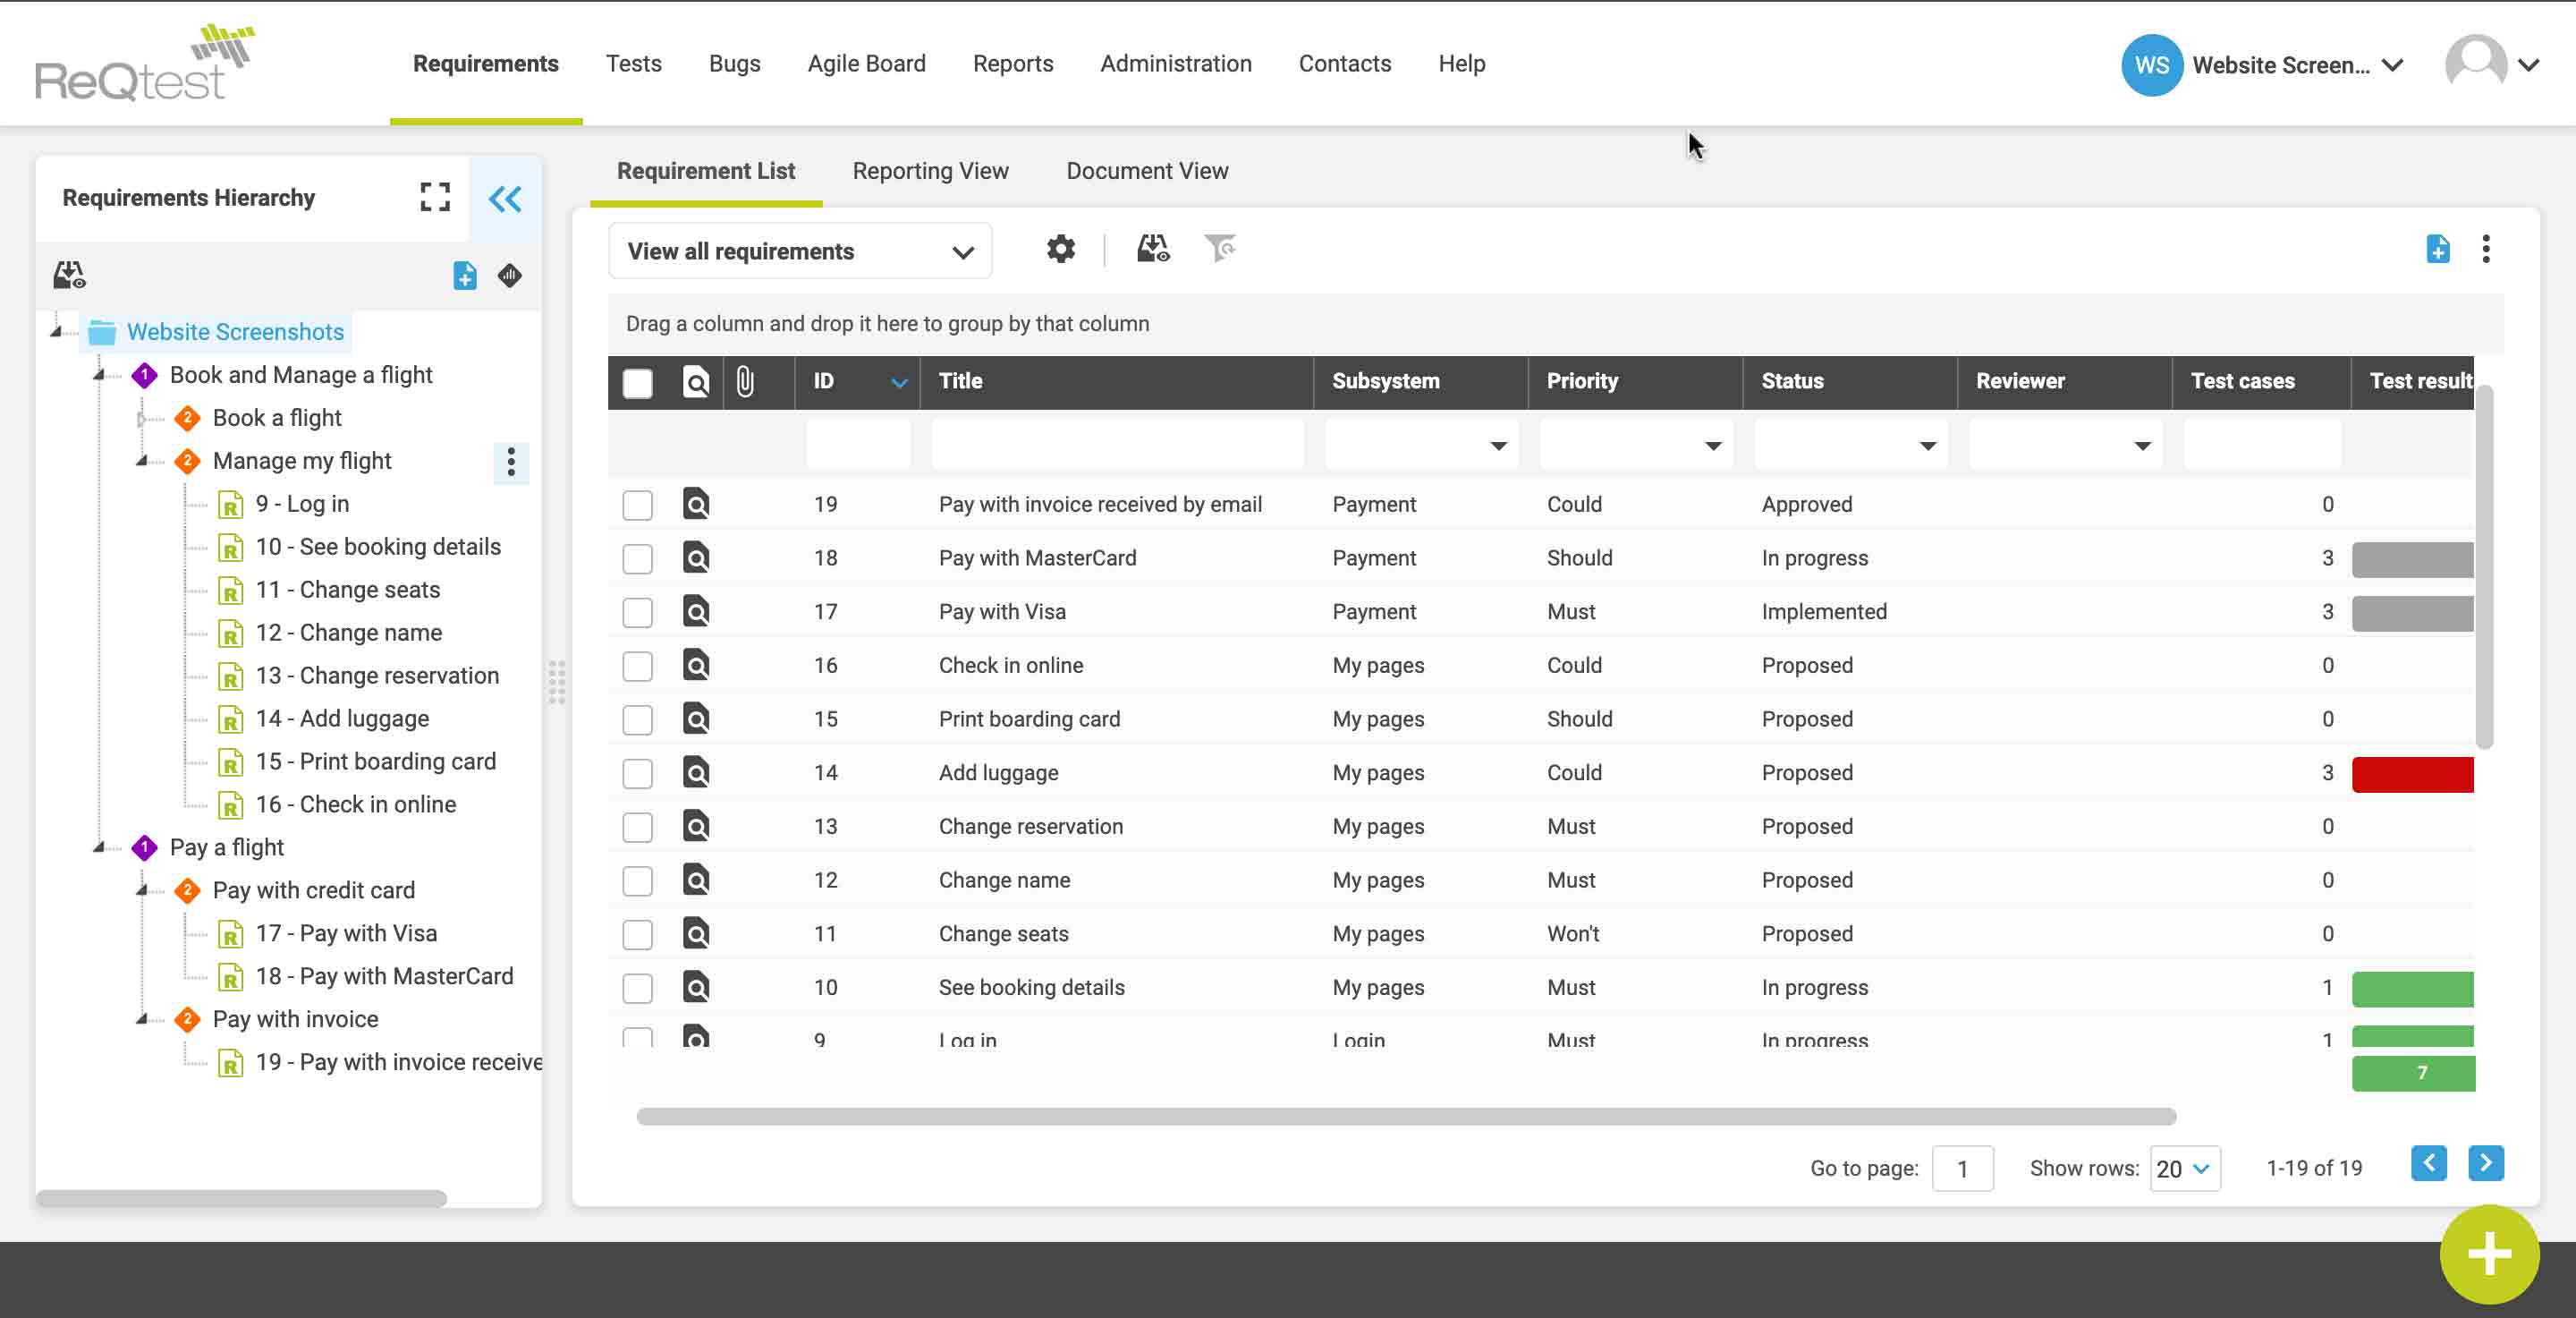Click the table horizontal scrollbar
2576x1318 pixels.
(1406, 1116)
